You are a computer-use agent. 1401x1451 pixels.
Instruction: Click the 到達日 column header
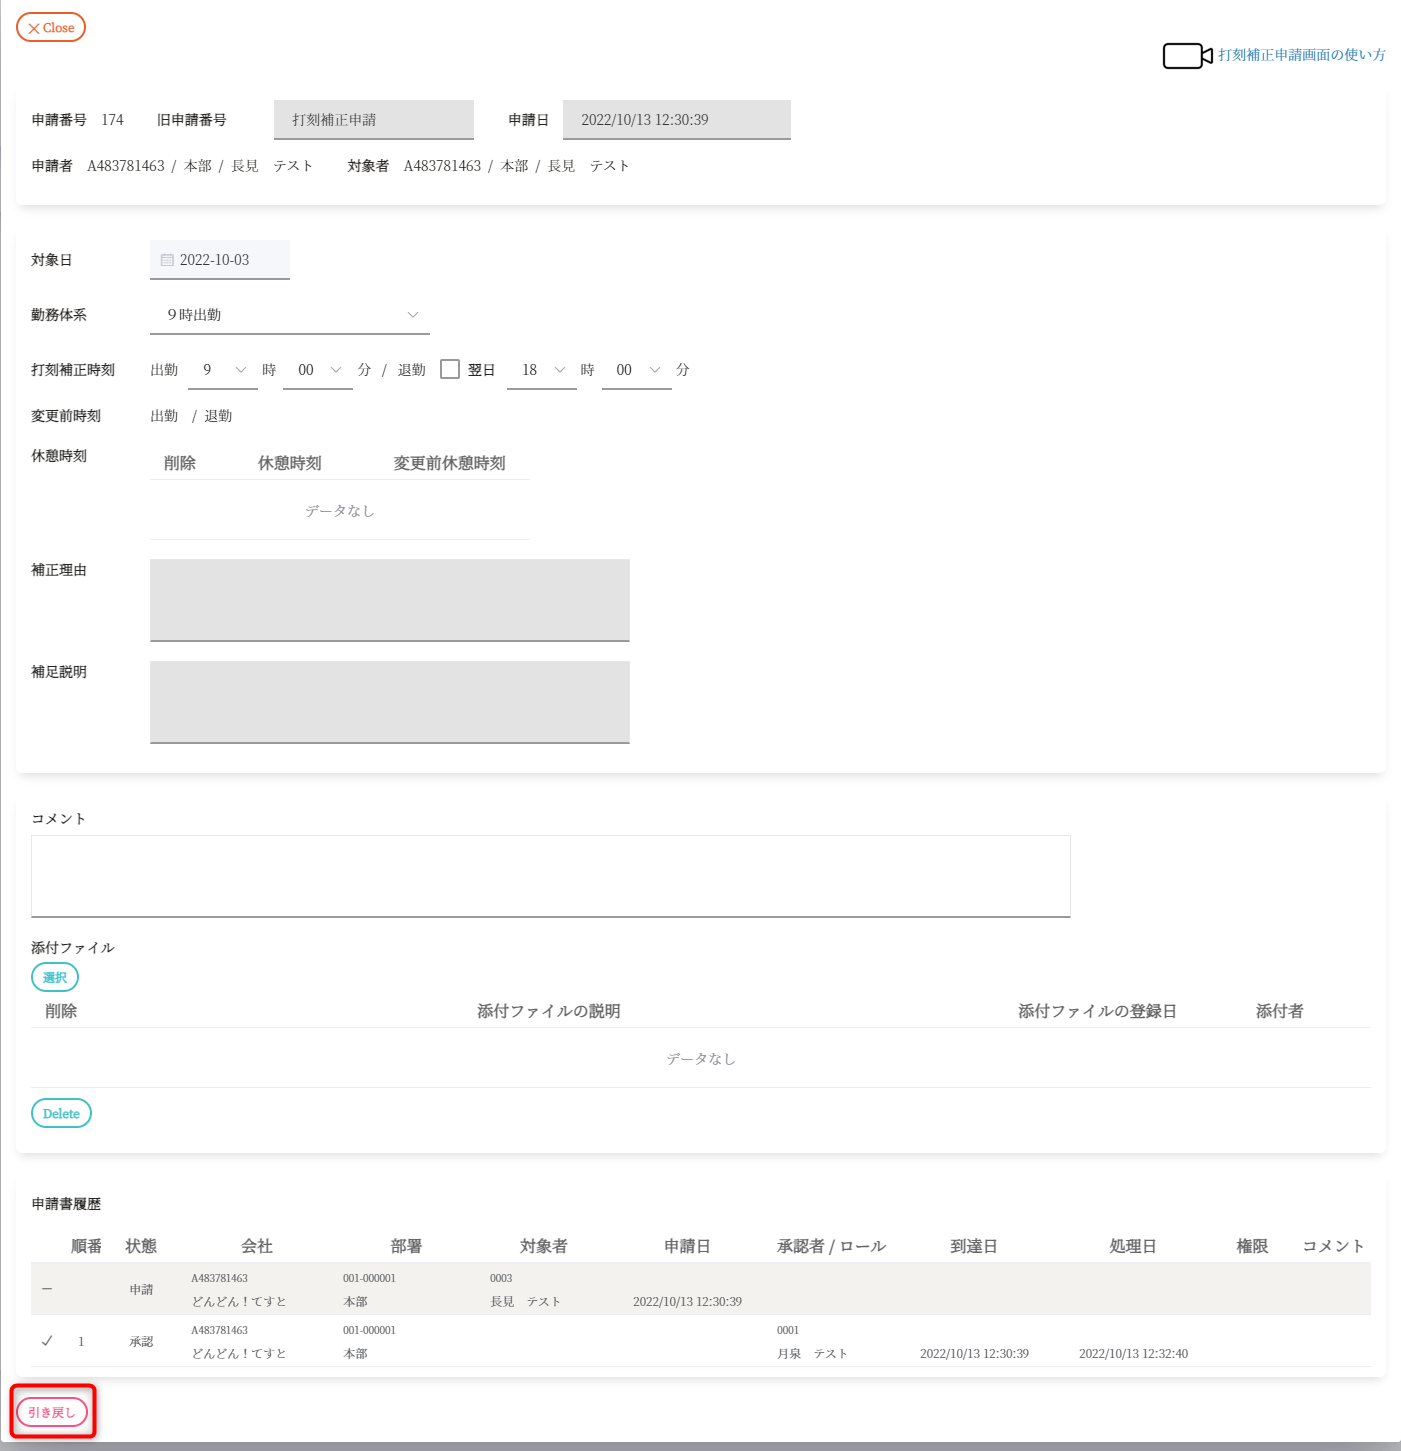974,1246
